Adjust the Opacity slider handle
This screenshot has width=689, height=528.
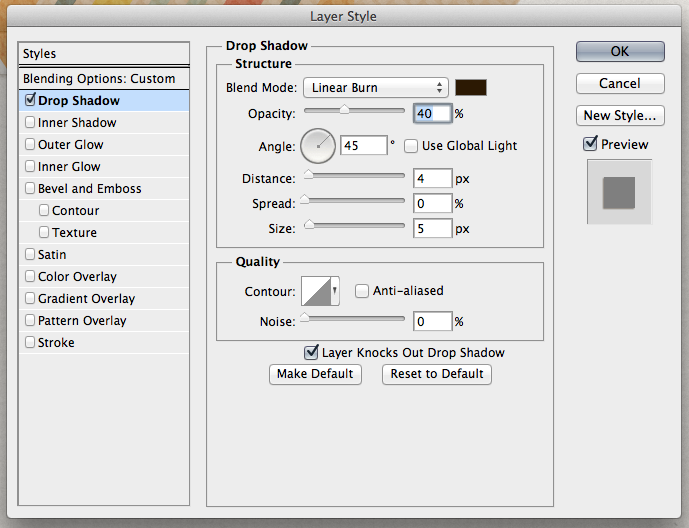(344, 109)
